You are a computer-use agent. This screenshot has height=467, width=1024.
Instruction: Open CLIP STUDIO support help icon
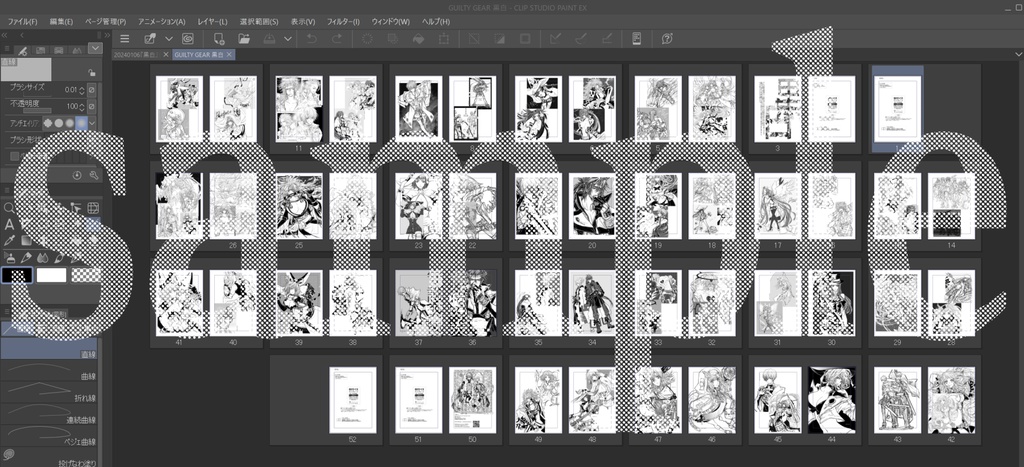[667, 39]
